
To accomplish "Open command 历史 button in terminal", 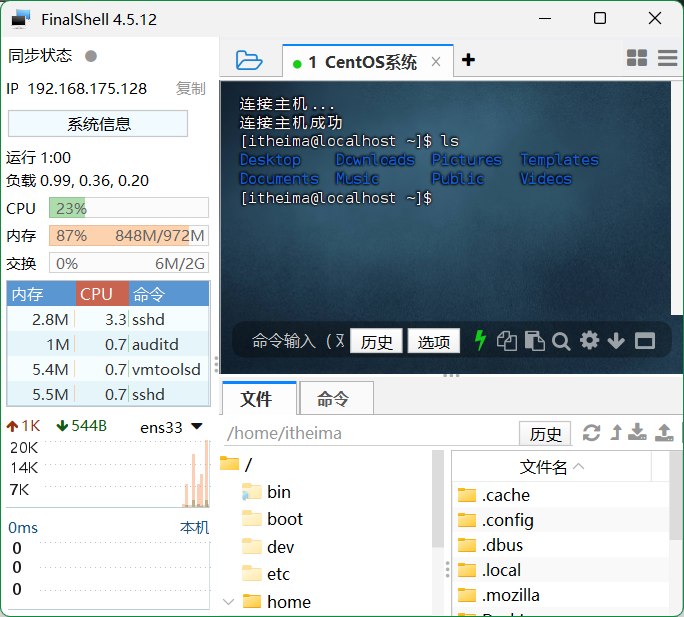I will [x=376, y=341].
